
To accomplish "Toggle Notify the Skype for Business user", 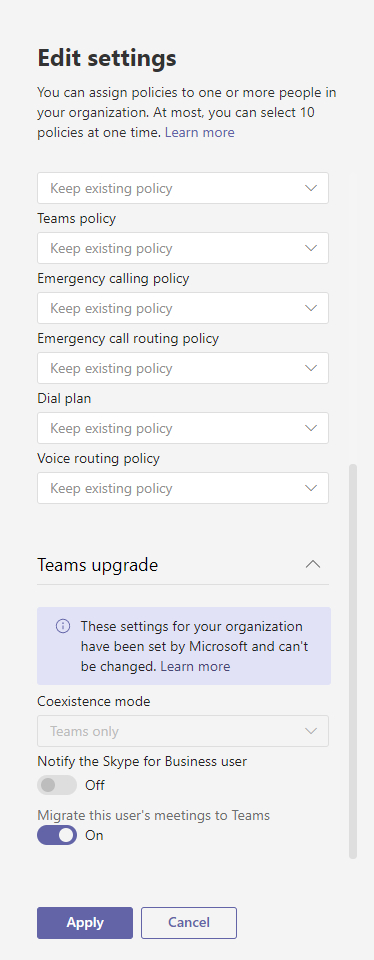I will [57, 785].
